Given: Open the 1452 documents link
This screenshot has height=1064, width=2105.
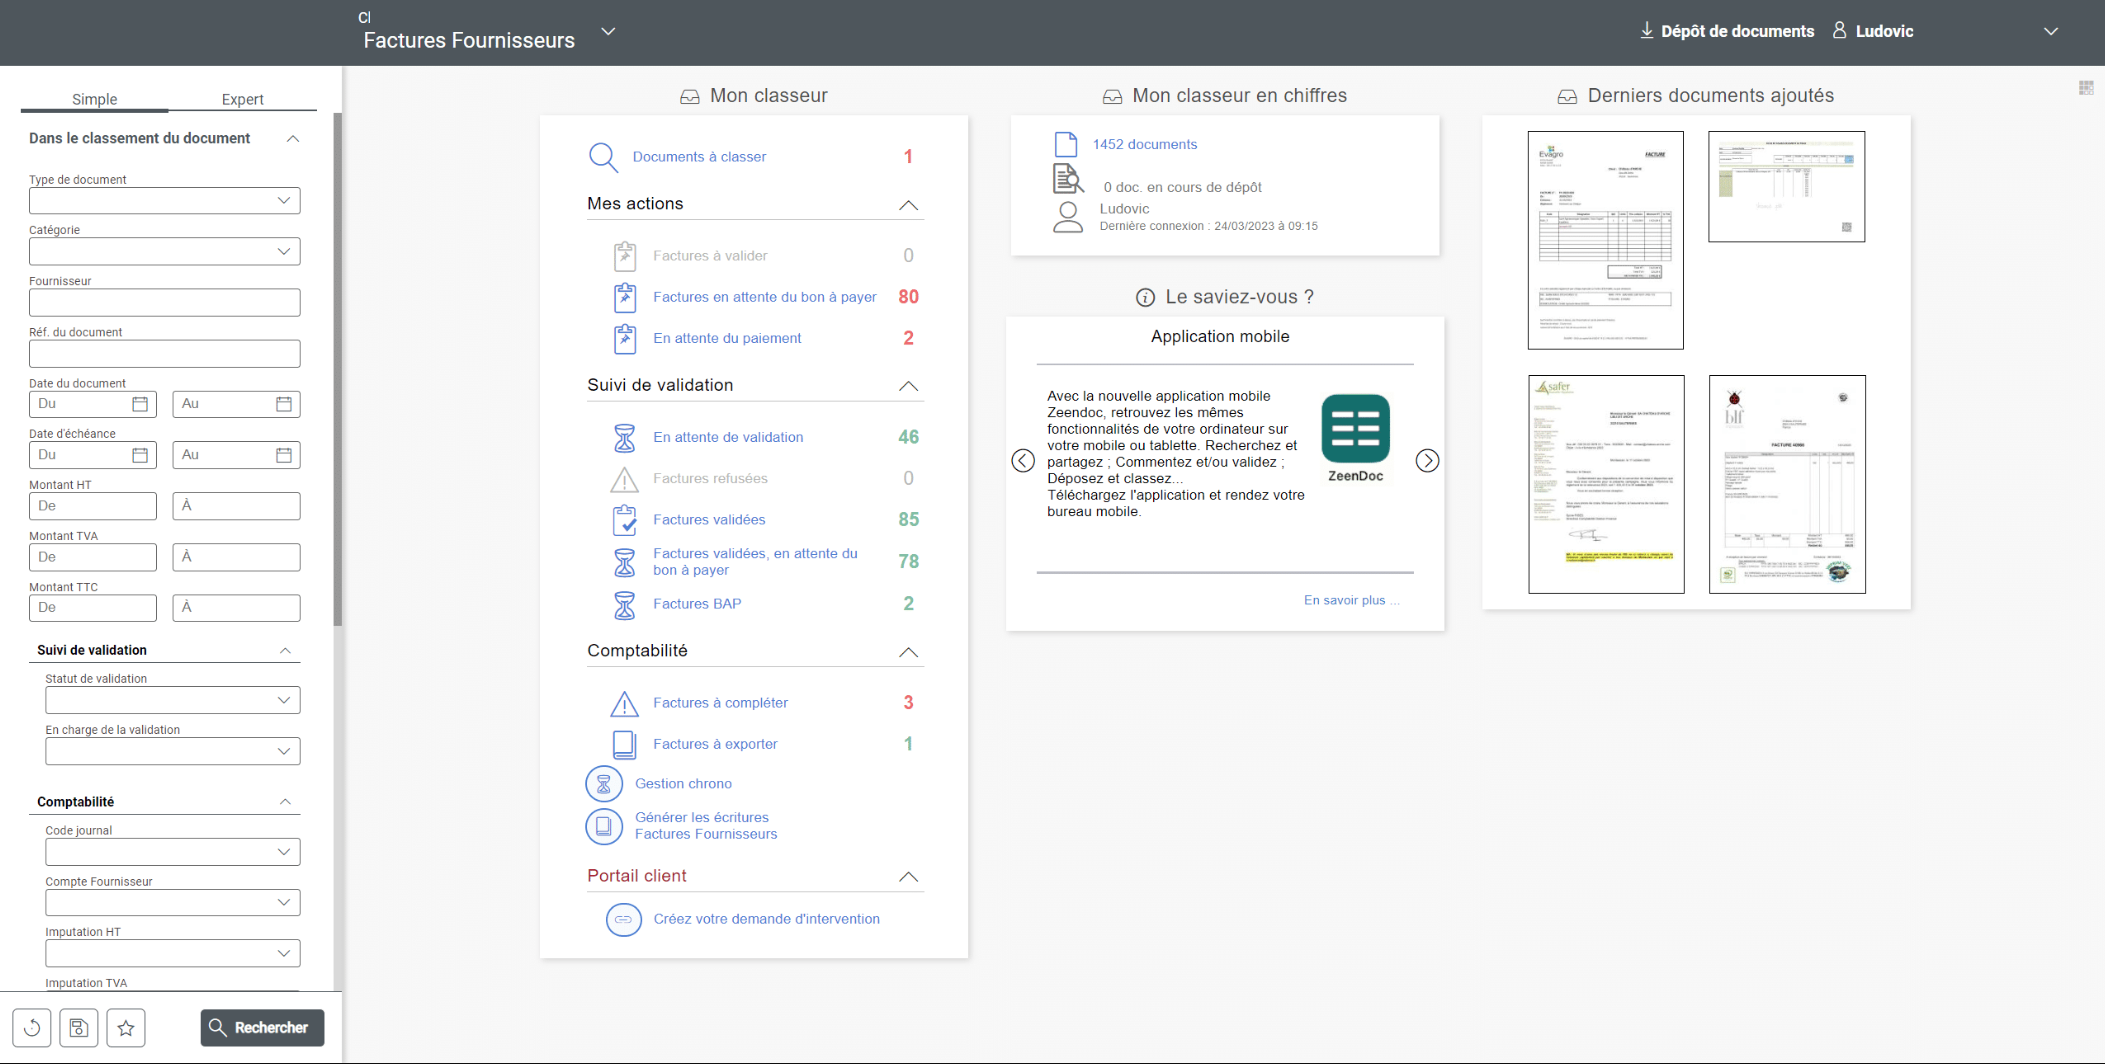Looking at the screenshot, I should tap(1145, 144).
